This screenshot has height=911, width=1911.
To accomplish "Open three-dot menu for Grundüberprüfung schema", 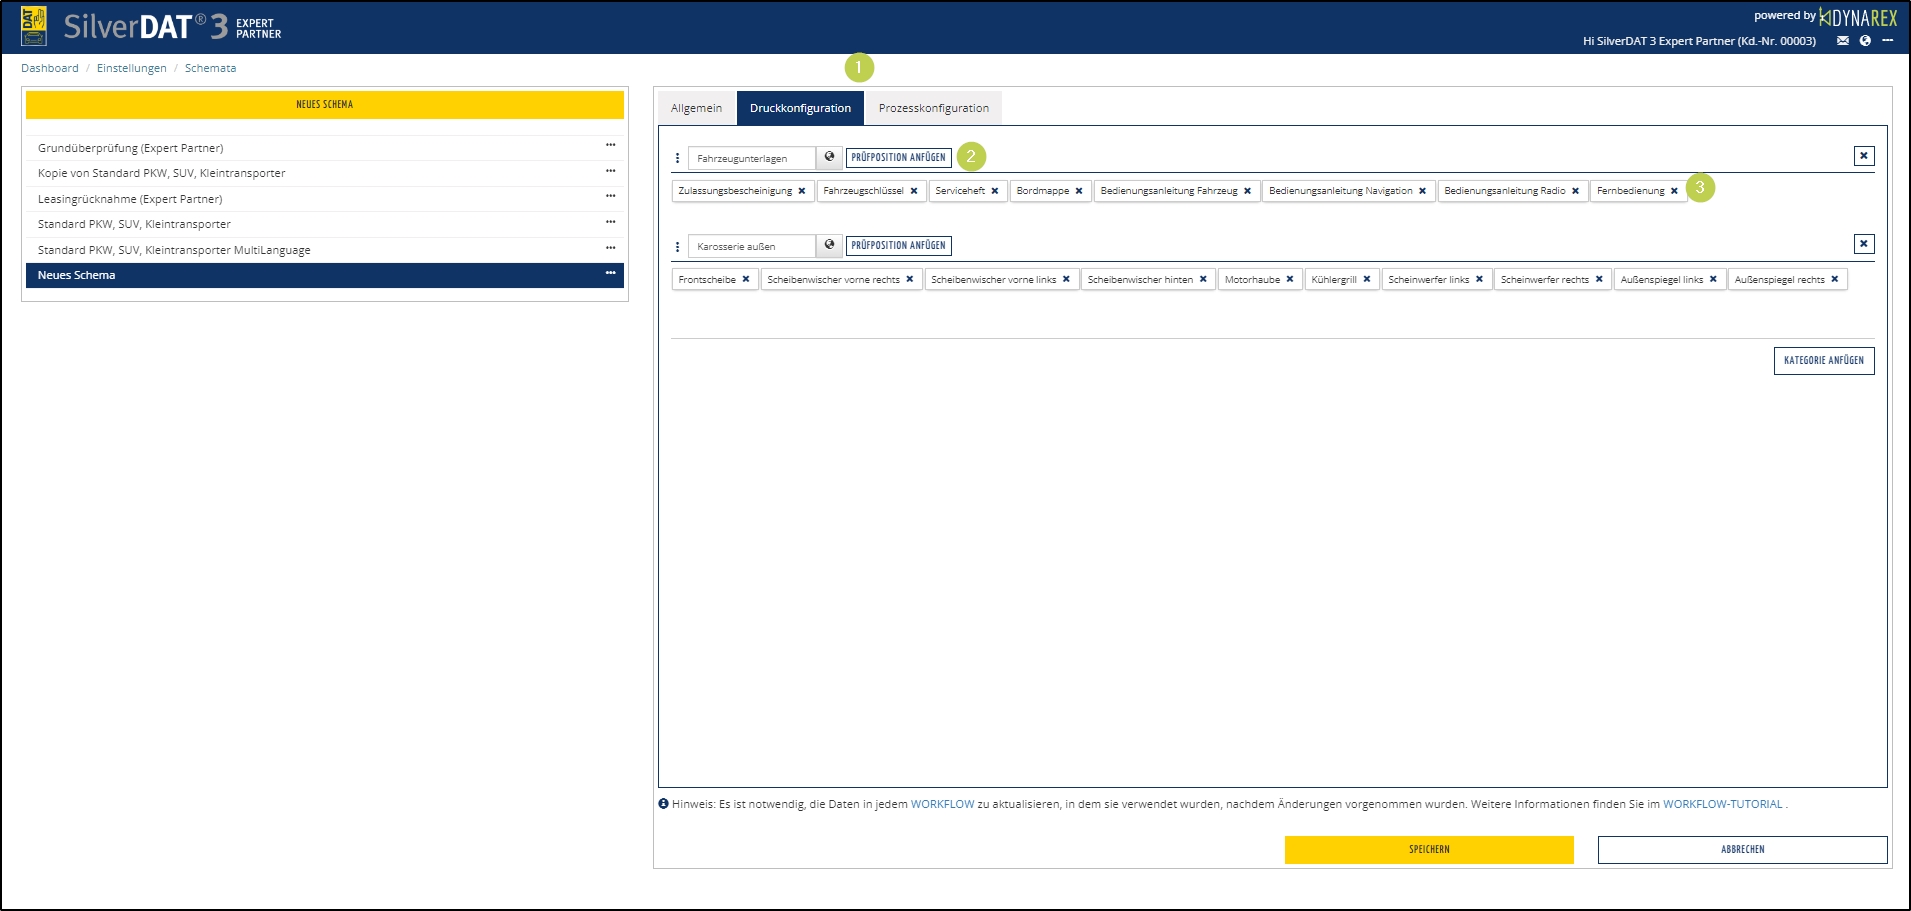I will 610,146.
